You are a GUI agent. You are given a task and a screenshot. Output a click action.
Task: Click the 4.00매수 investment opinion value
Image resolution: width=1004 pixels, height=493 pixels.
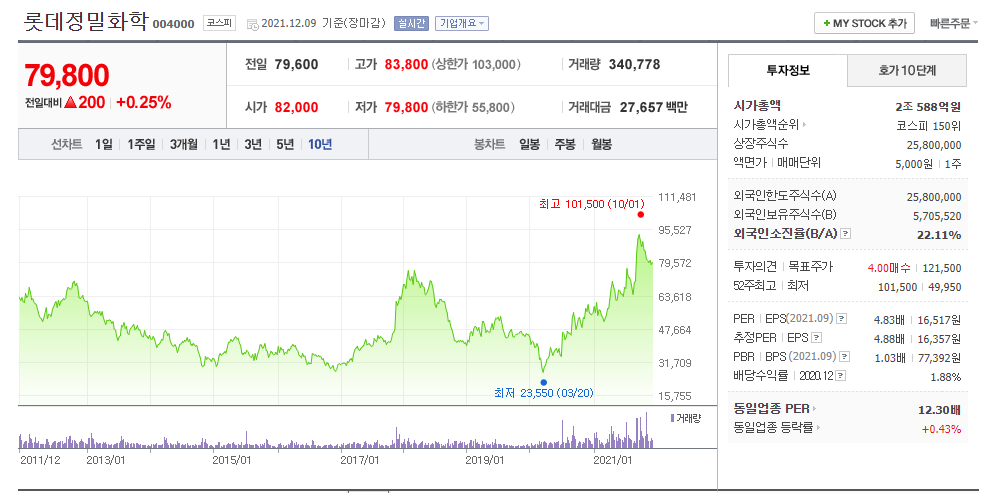889,268
